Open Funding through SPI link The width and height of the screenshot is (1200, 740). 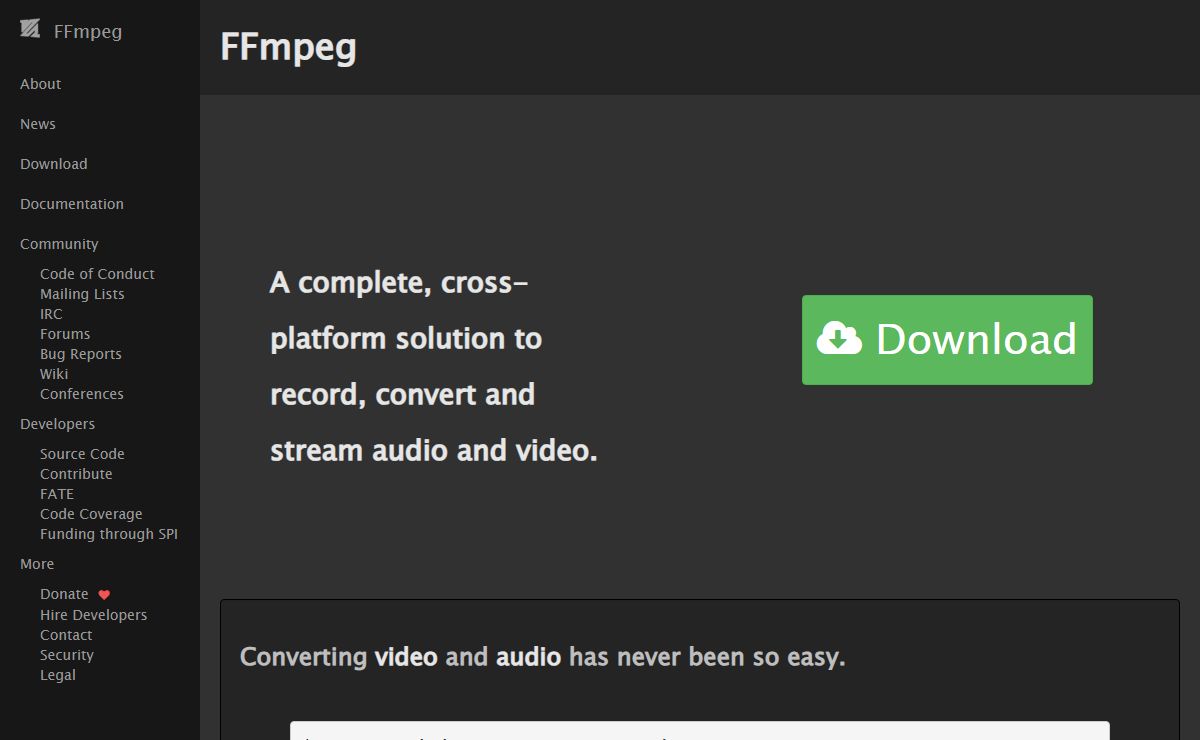click(x=109, y=534)
